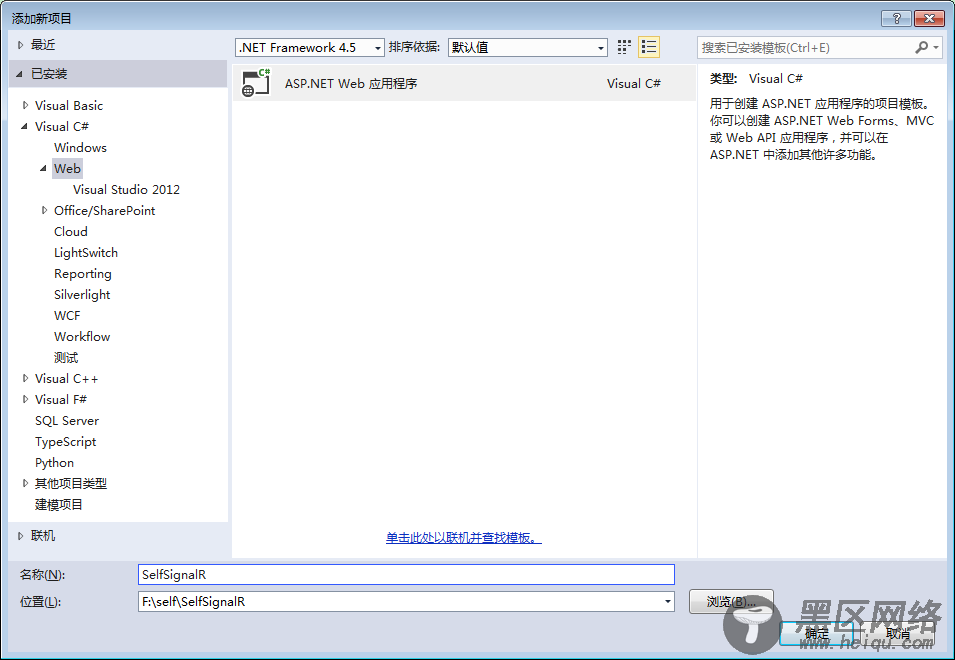Select Visual Basic category label

coord(69,105)
